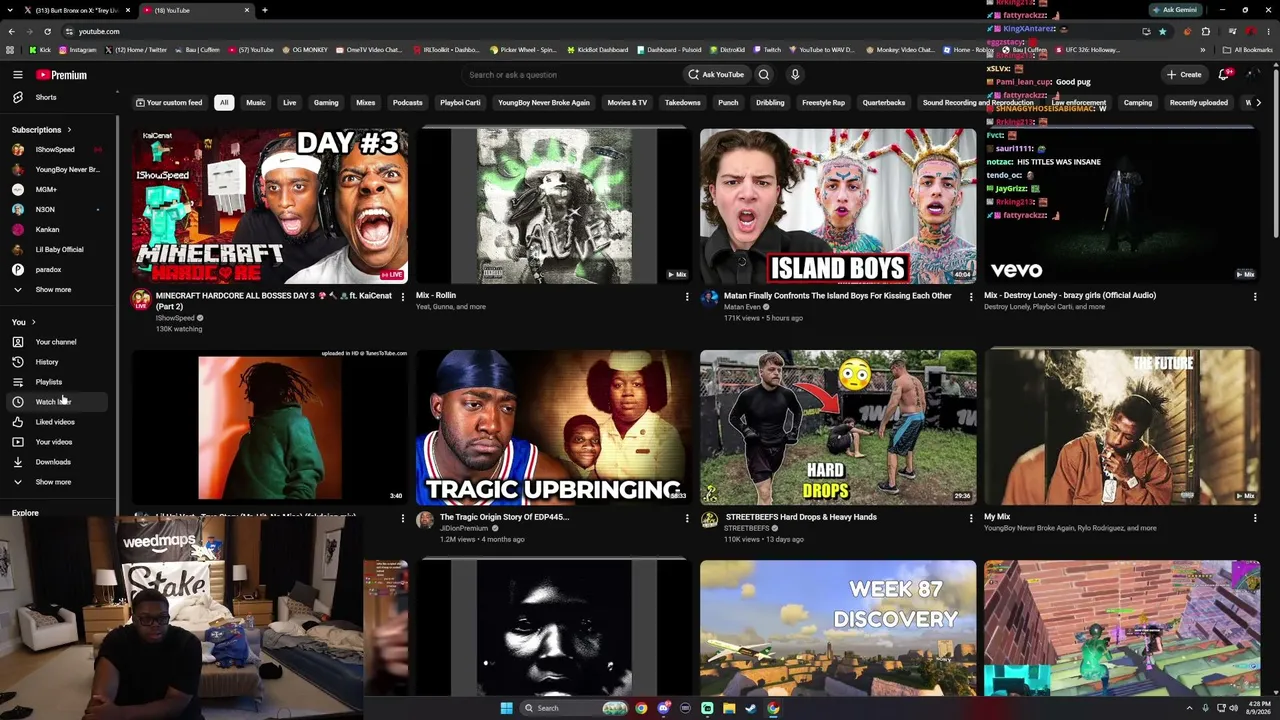Reload the page in the browser
The height and width of the screenshot is (720, 1280).
coord(47,31)
